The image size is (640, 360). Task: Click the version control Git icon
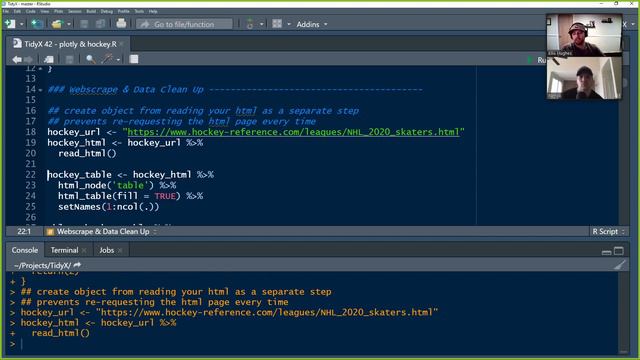click(250, 24)
